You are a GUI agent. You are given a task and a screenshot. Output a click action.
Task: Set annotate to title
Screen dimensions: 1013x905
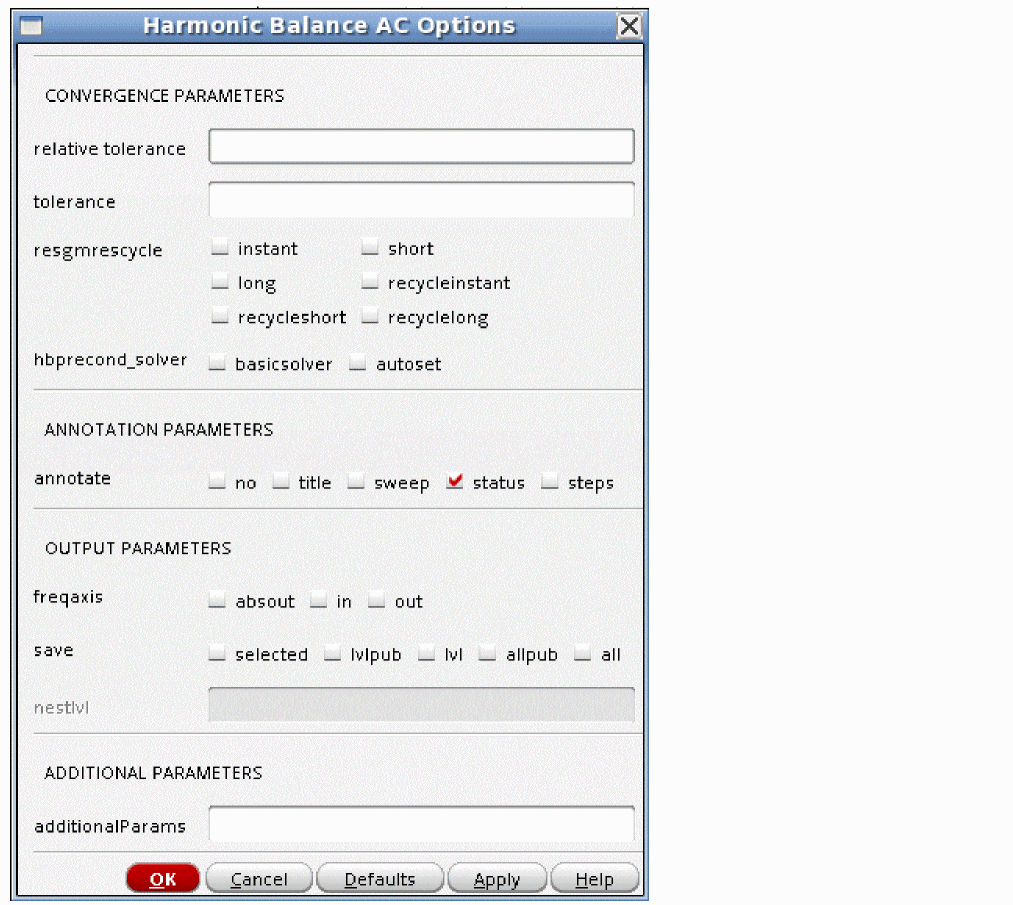(x=280, y=481)
